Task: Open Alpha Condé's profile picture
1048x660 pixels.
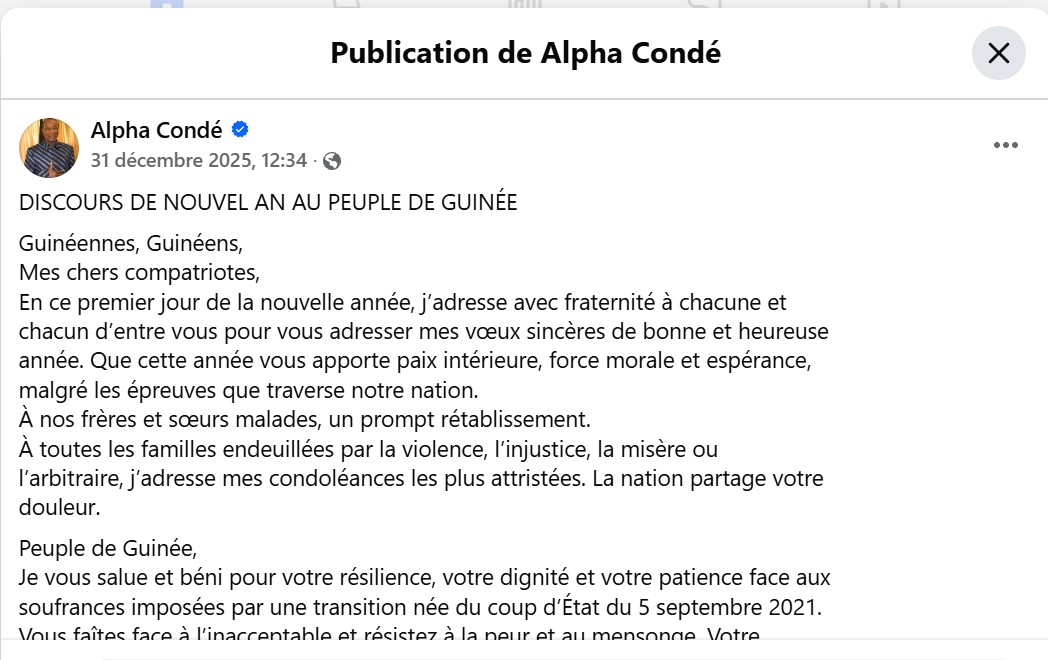Action: (49, 147)
